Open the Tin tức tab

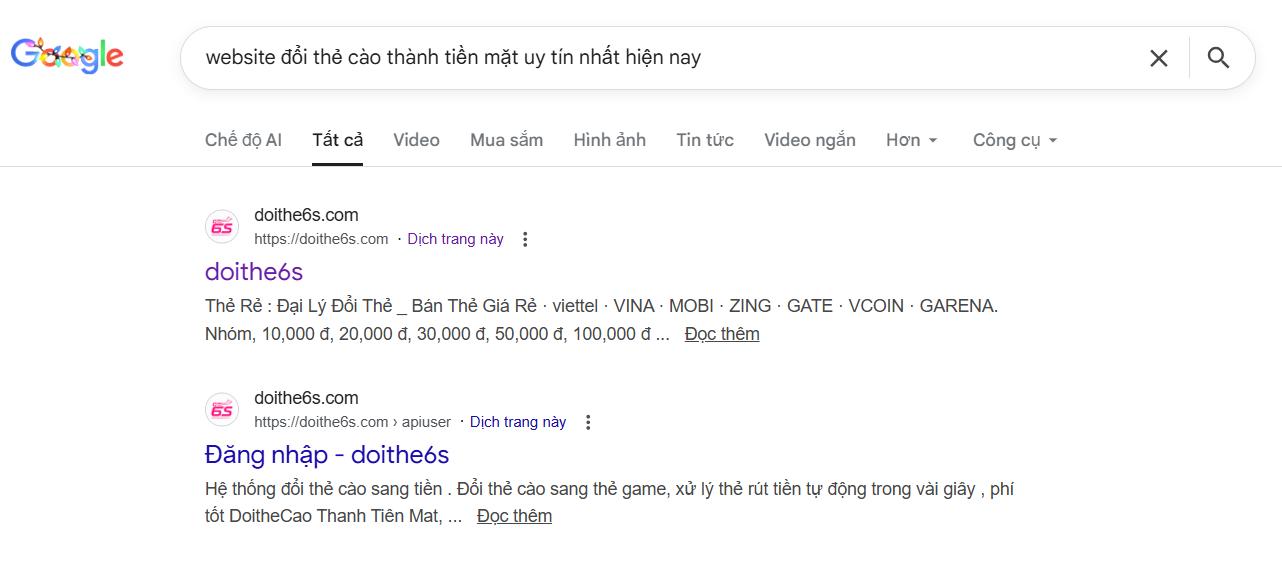coord(705,140)
